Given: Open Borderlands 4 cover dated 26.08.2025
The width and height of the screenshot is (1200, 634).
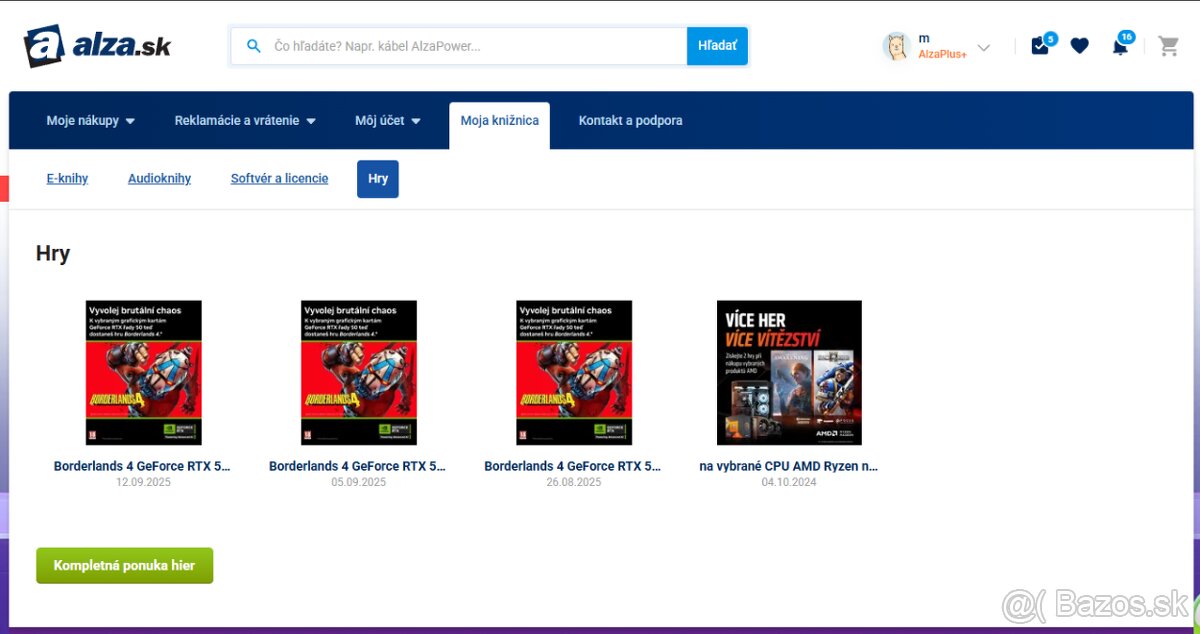Looking at the screenshot, I should click(574, 373).
